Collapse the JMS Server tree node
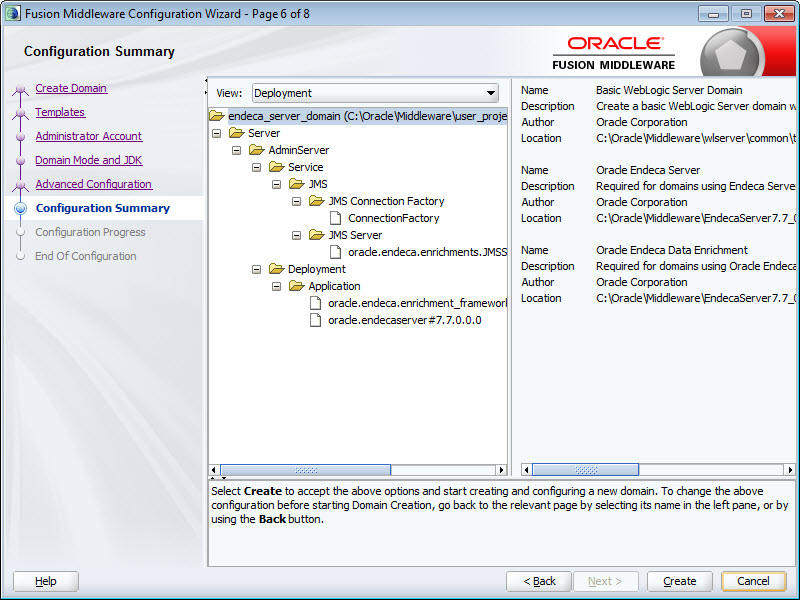The height and width of the screenshot is (600, 800). tap(296, 235)
